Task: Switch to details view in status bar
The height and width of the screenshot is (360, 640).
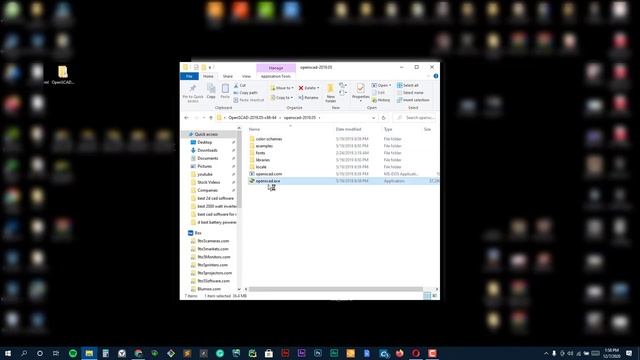Action: coord(427,296)
